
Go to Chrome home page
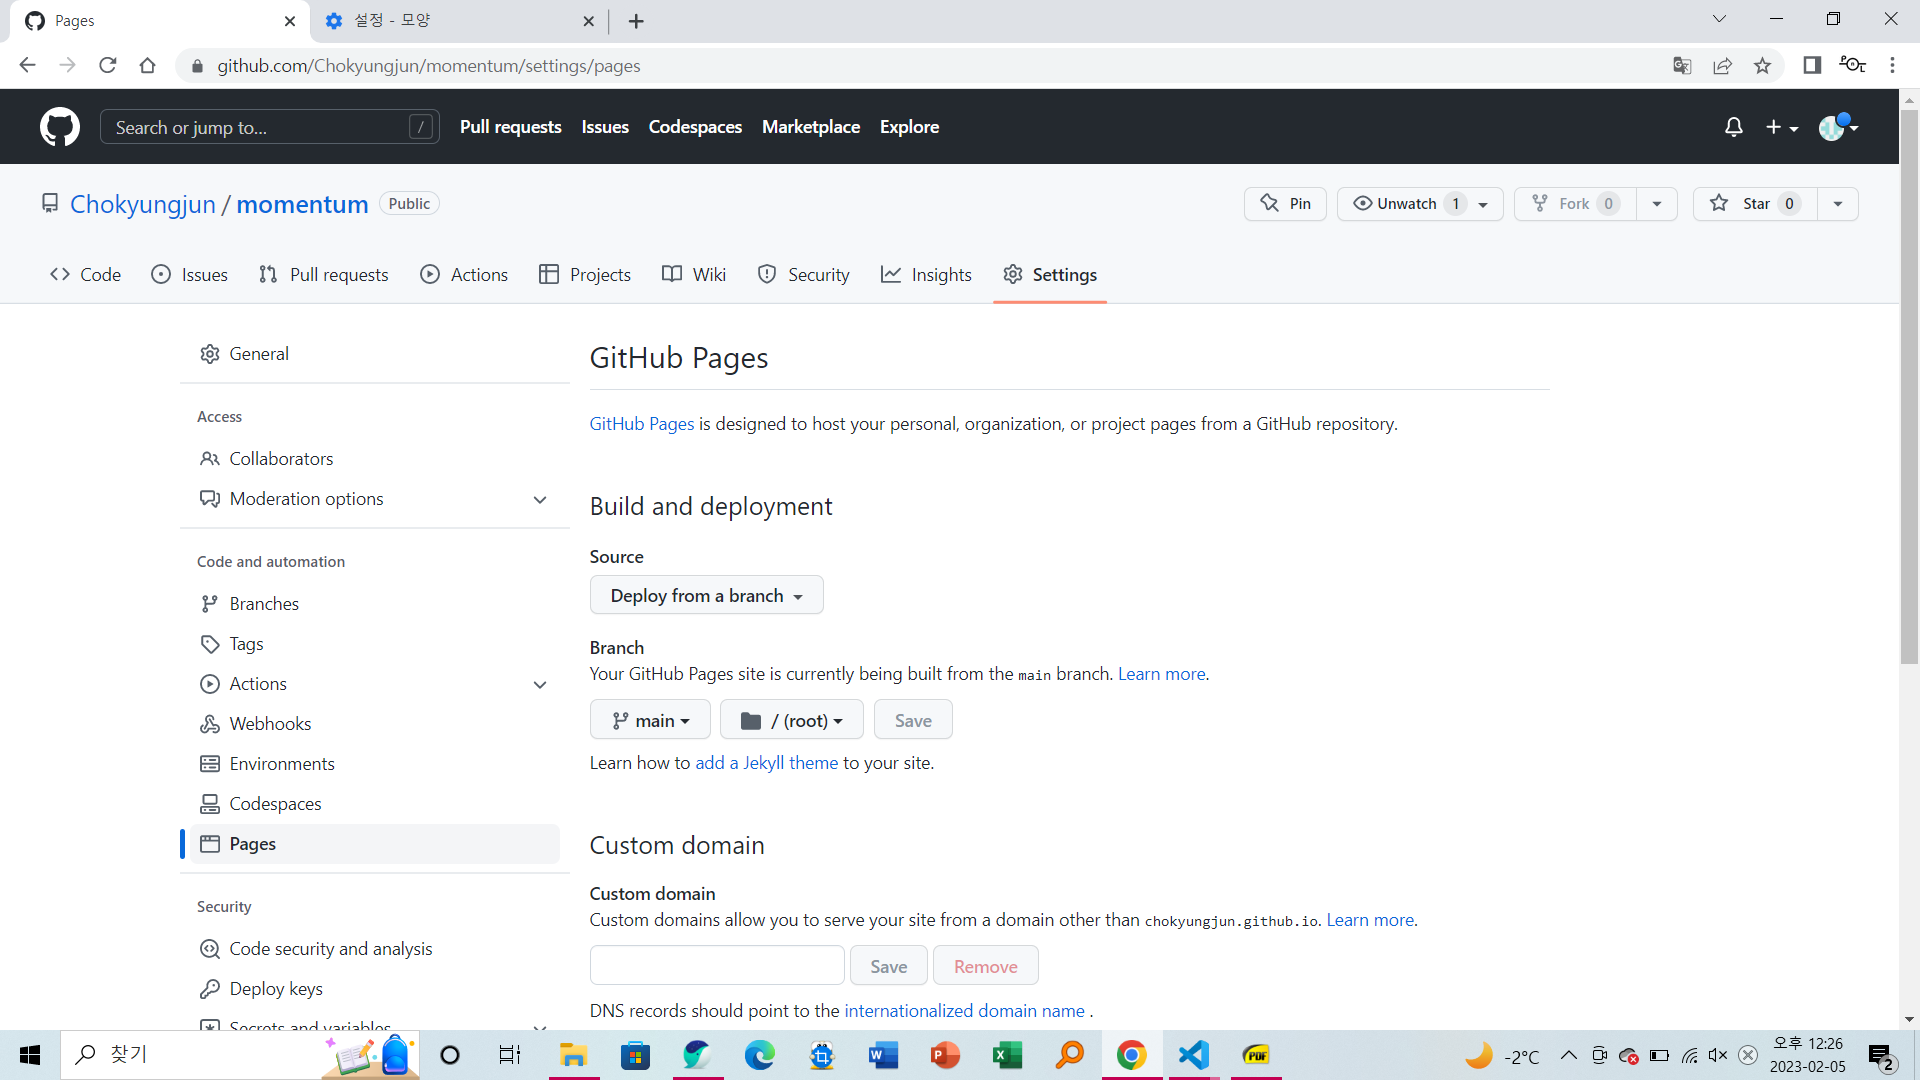pos(148,65)
